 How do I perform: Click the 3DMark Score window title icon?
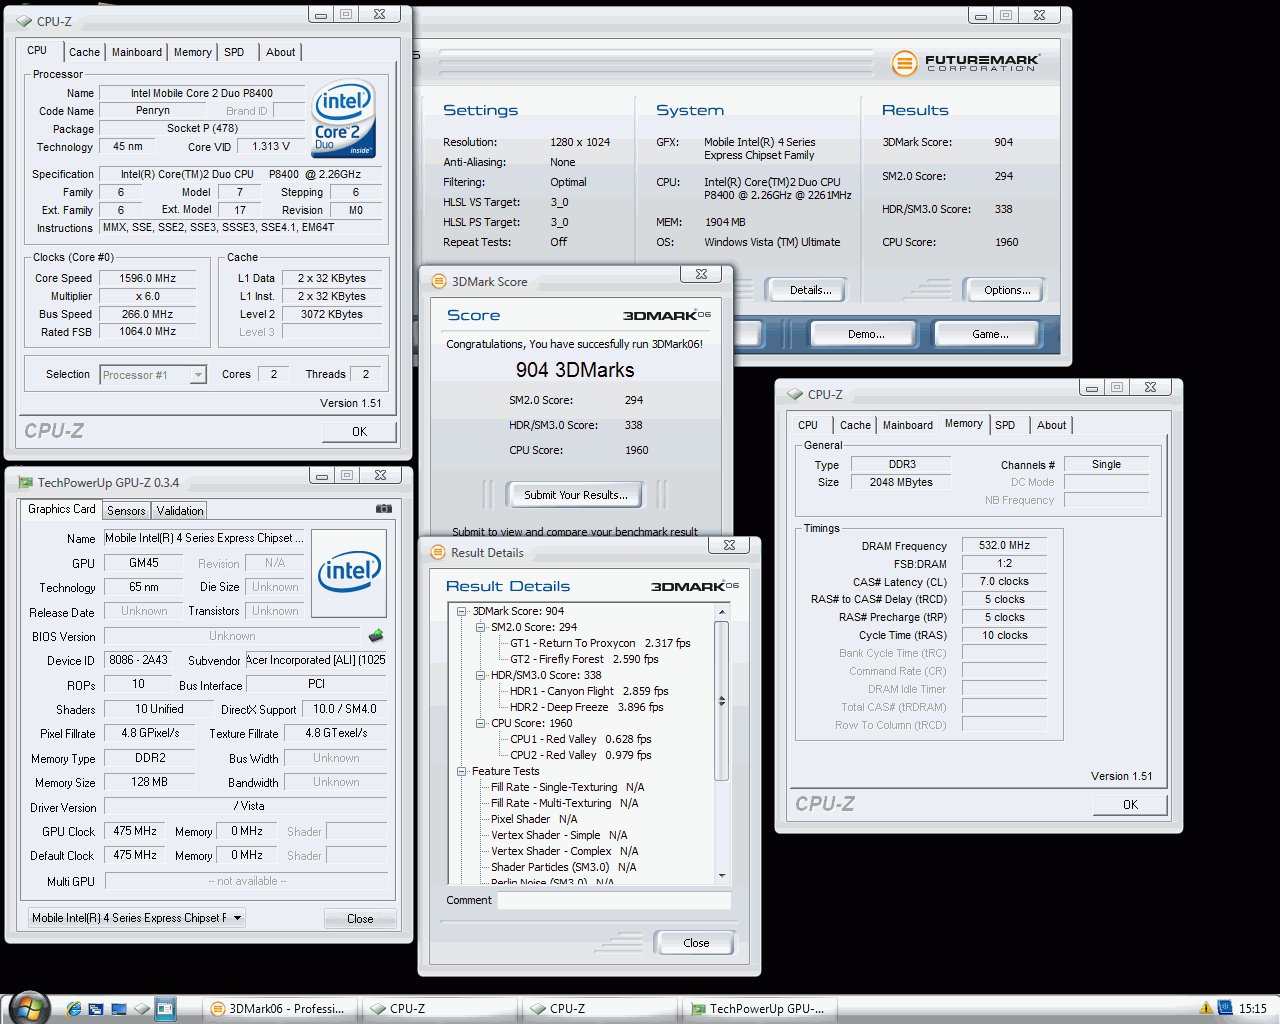[x=438, y=282]
